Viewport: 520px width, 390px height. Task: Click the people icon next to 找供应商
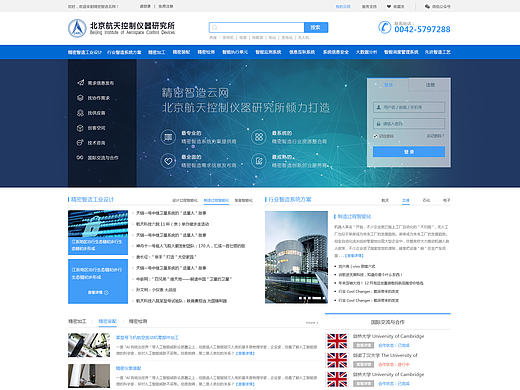point(80,113)
